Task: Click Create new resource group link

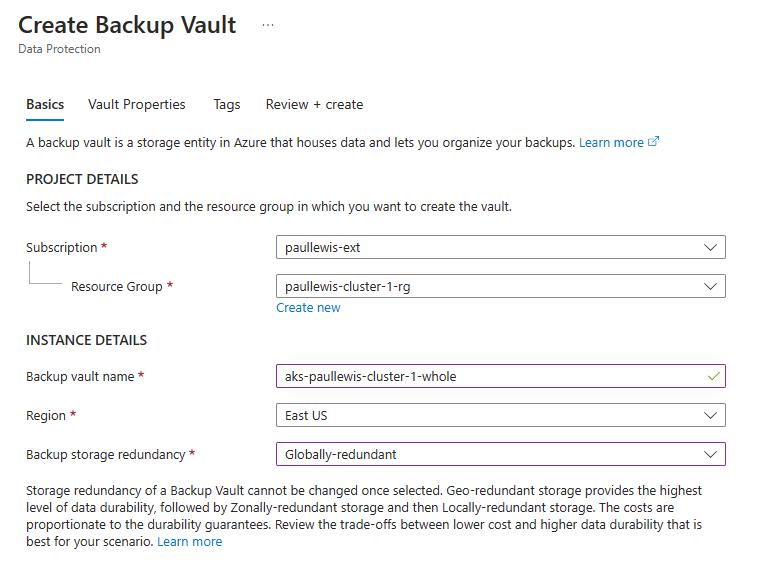Action: click(308, 308)
